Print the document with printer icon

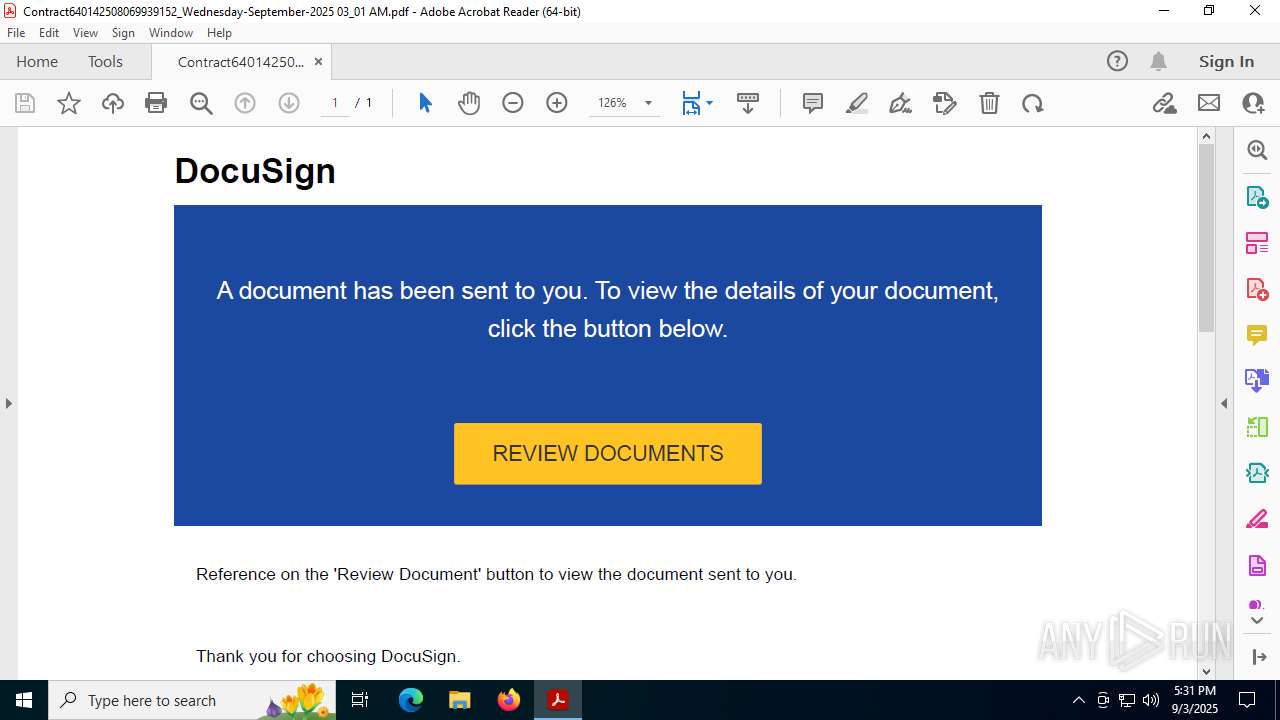pos(156,103)
